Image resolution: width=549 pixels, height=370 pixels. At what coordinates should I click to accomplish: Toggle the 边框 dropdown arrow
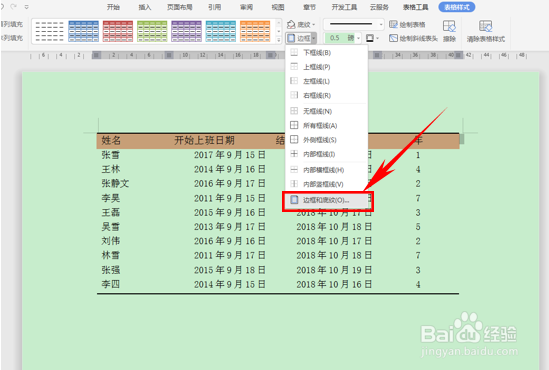[314, 38]
